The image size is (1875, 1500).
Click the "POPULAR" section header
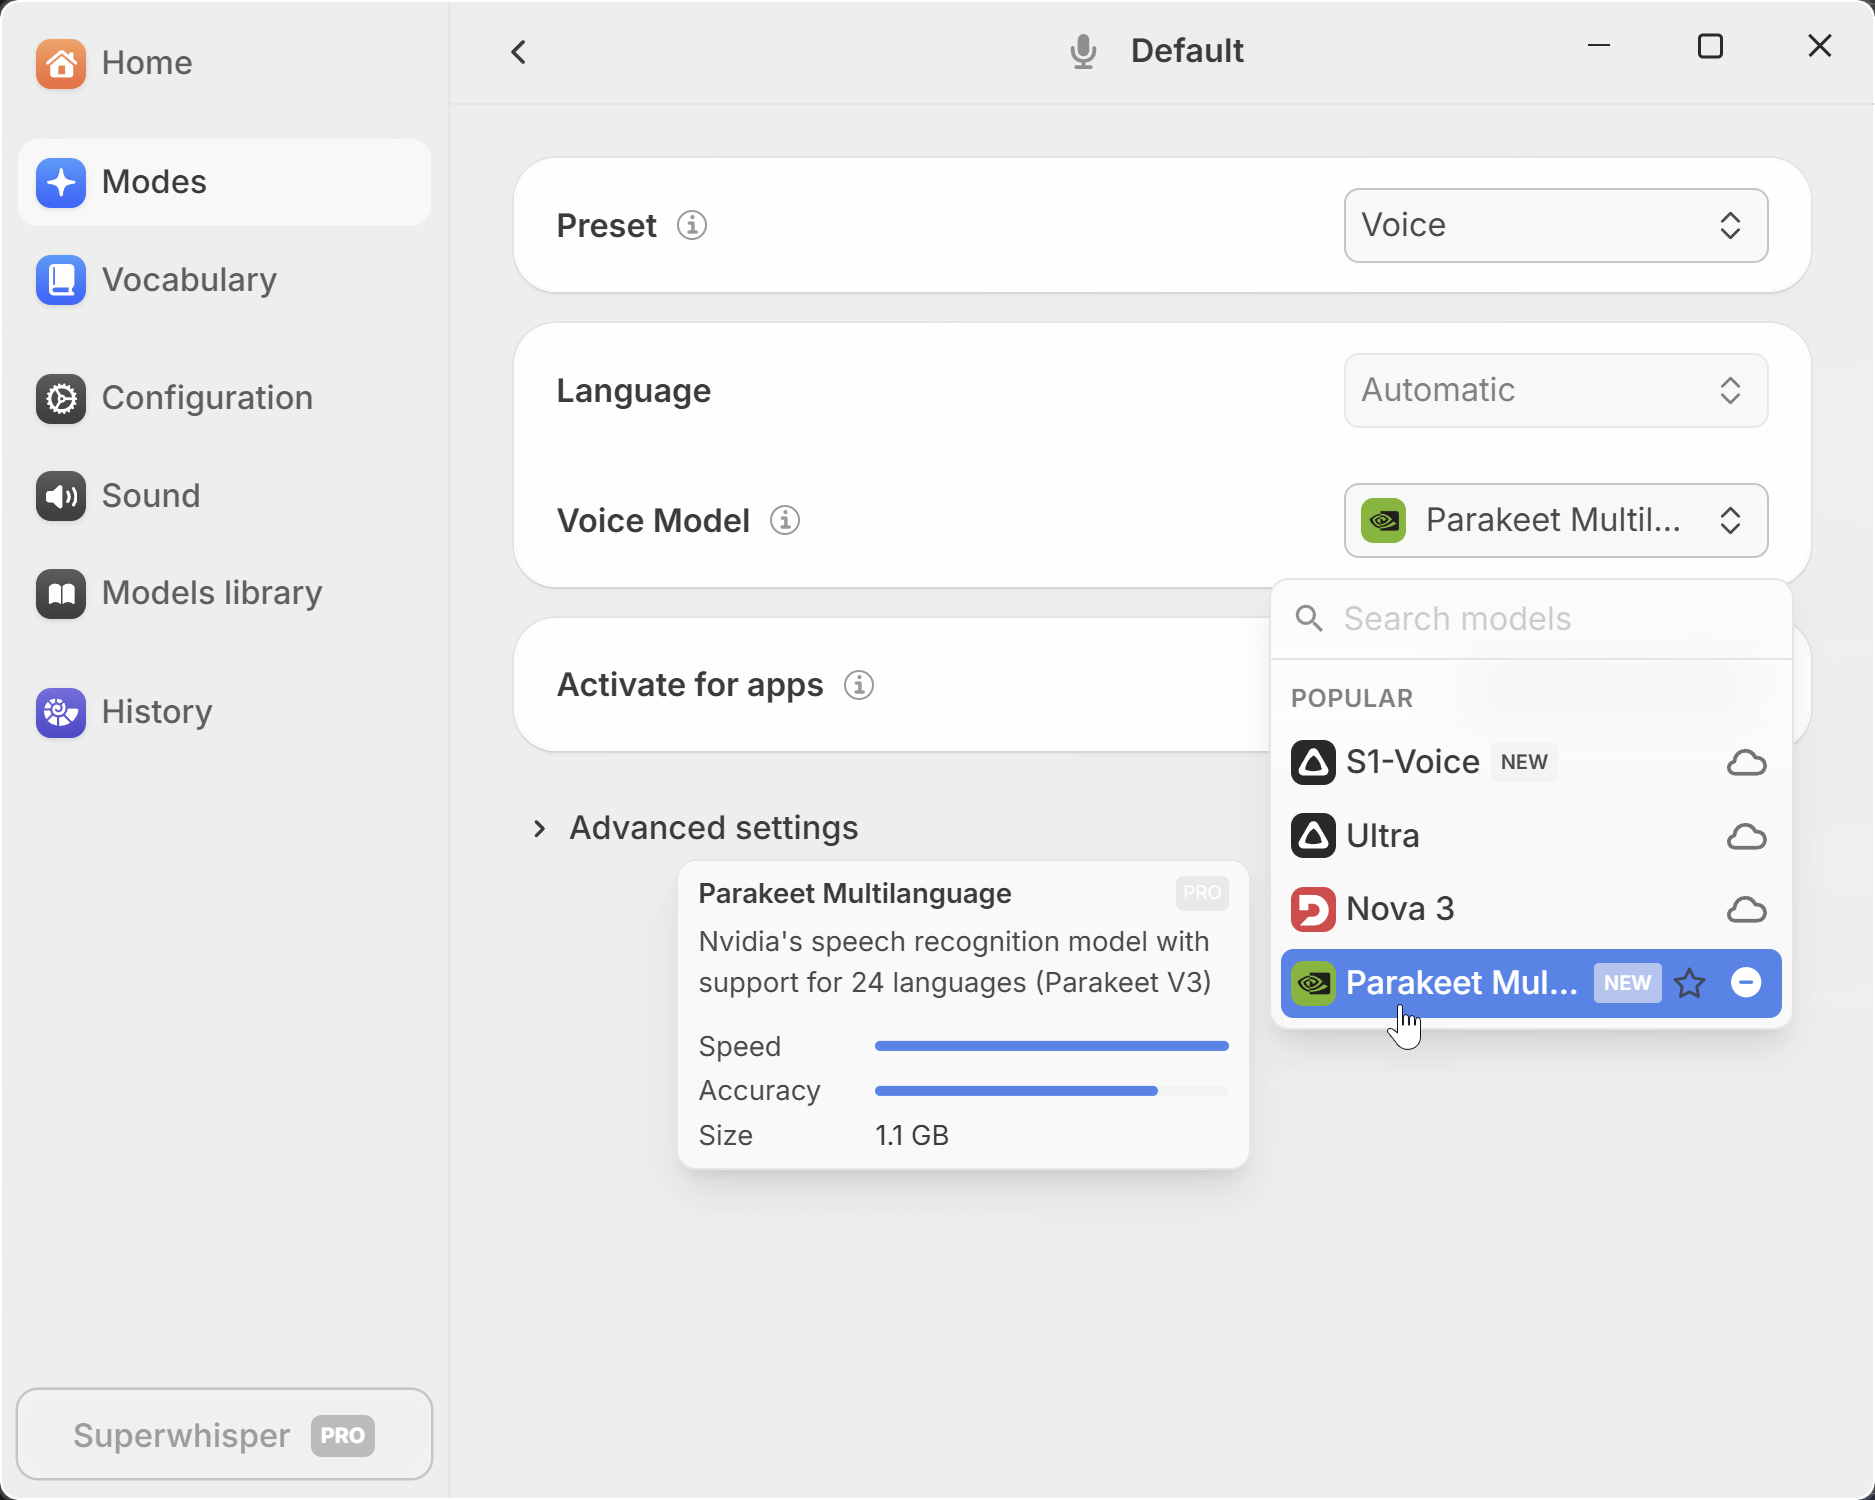coord(1352,698)
